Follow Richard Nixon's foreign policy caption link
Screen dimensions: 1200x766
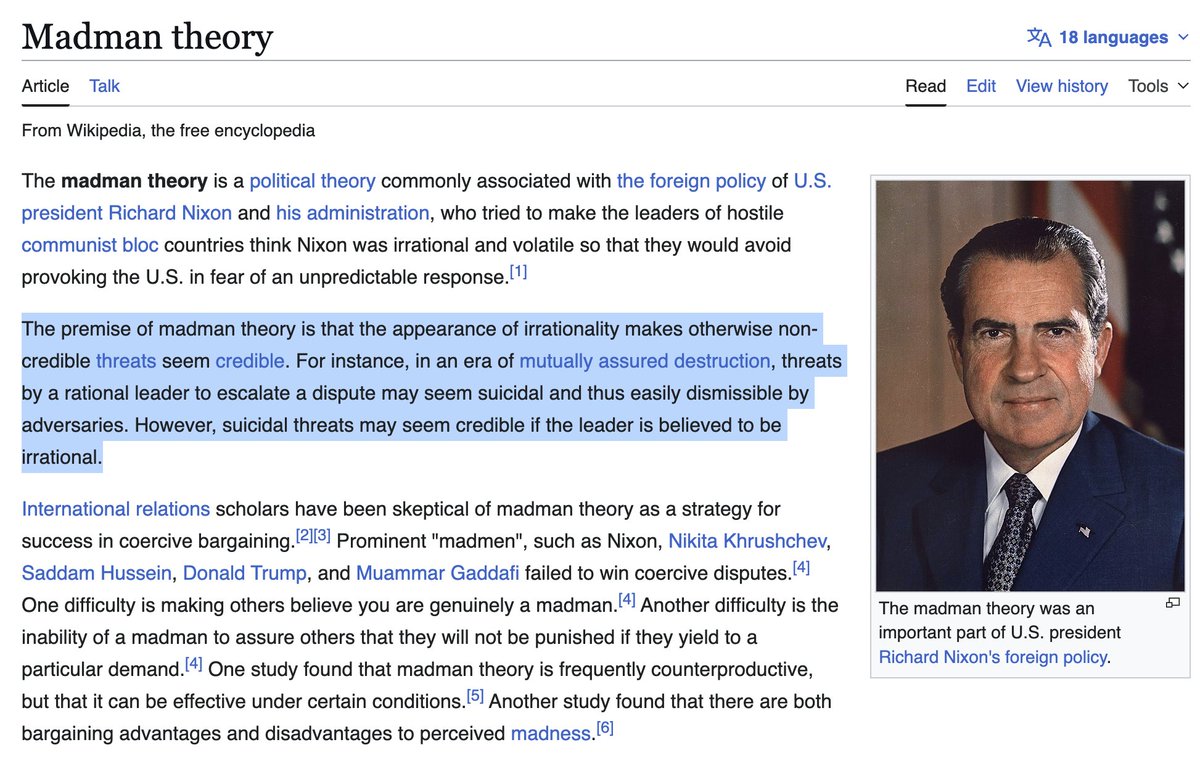pyautogui.click(x=993, y=657)
